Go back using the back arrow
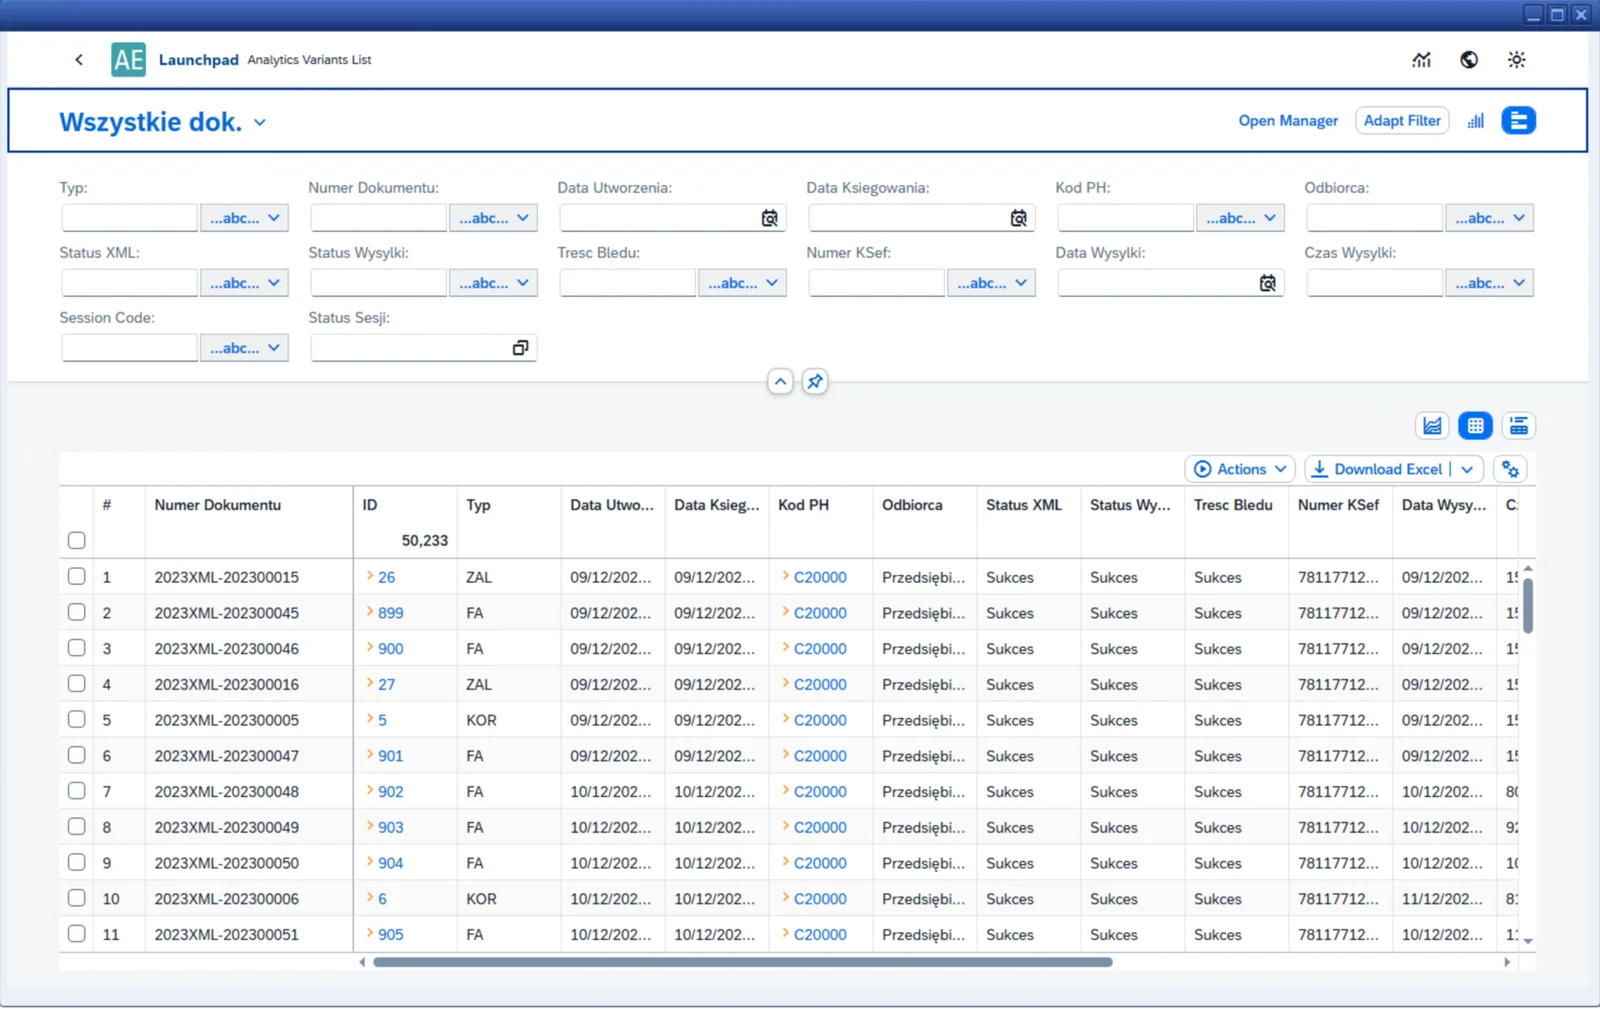This screenshot has height=1009, width=1600. (79, 60)
